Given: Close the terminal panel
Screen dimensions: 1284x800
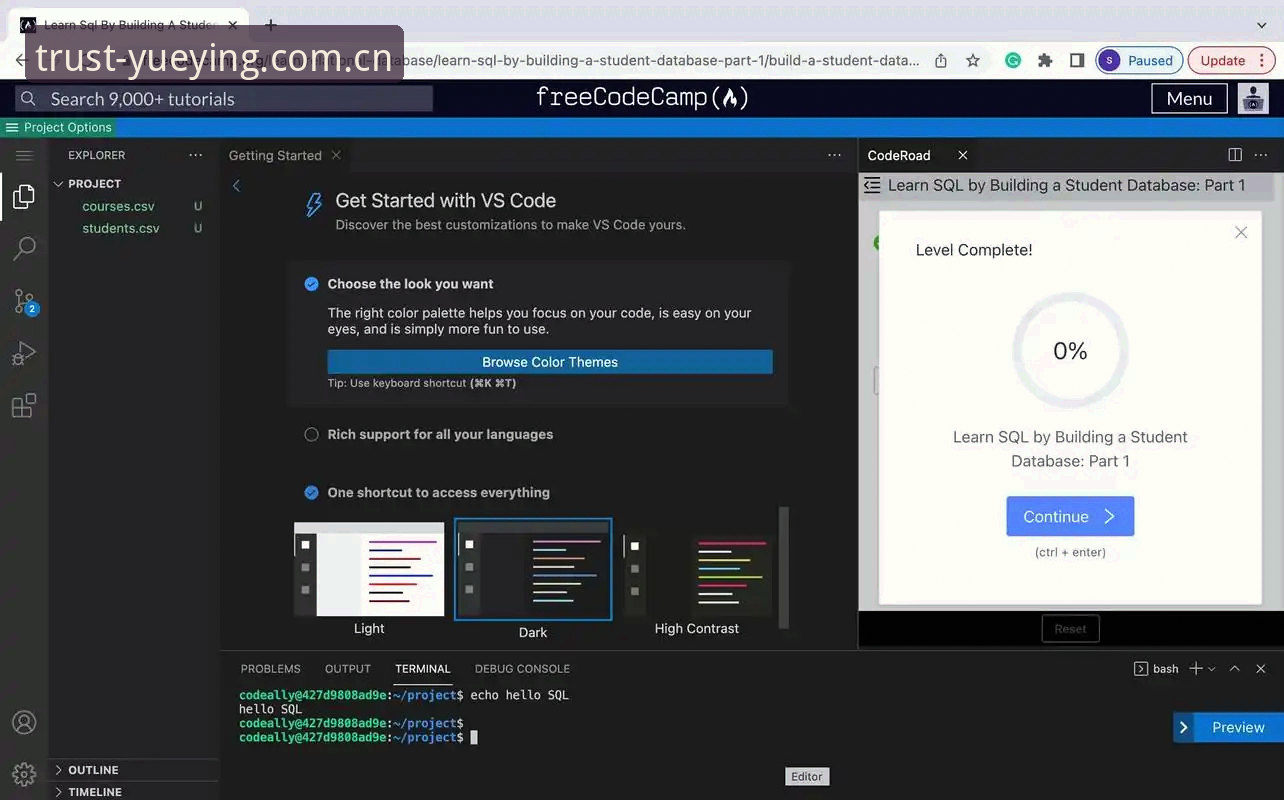Looking at the screenshot, I should (1261, 668).
